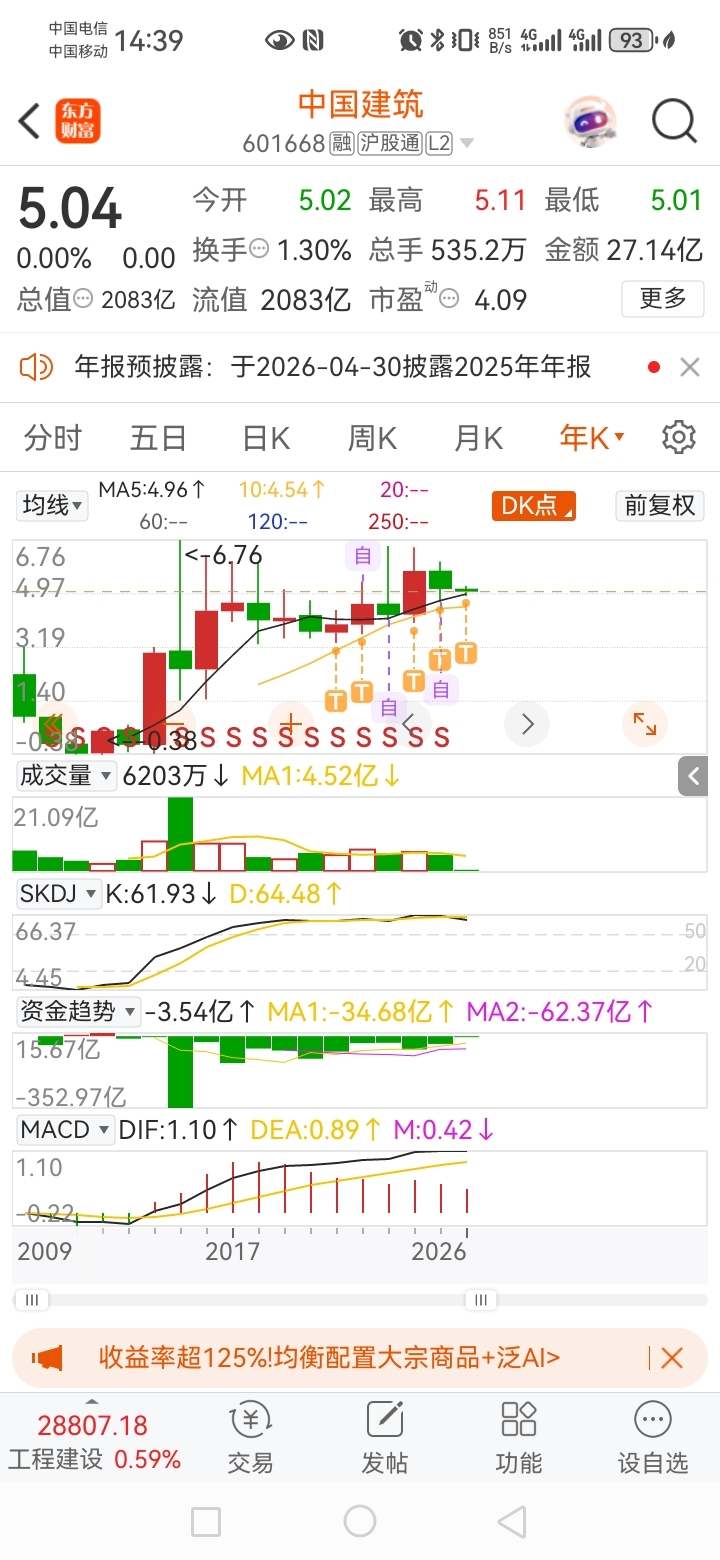The height and width of the screenshot is (1560, 720).
Task: Tap help icon beside 总值
Action: [x=84, y=299]
